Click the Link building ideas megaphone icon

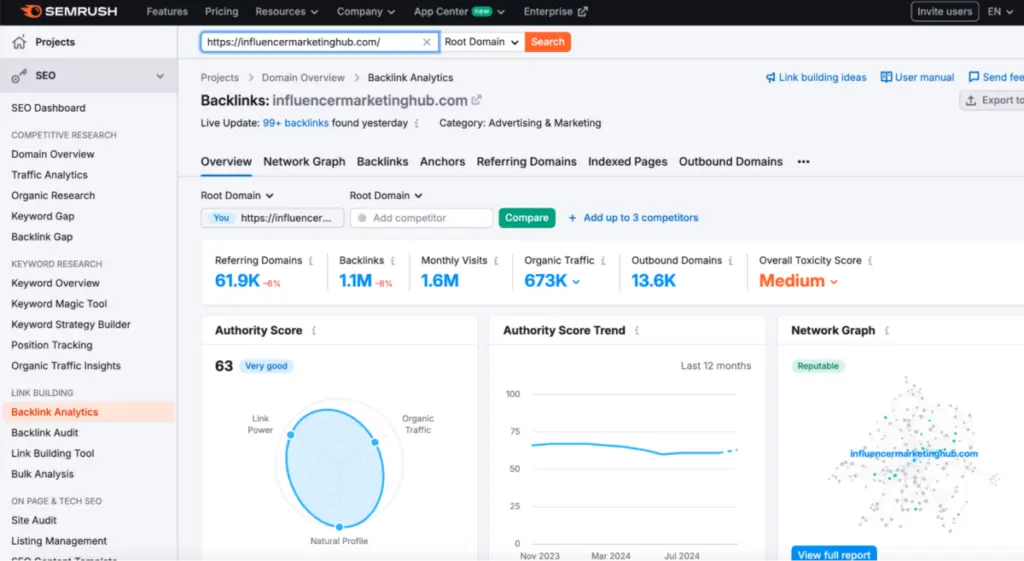(x=771, y=78)
